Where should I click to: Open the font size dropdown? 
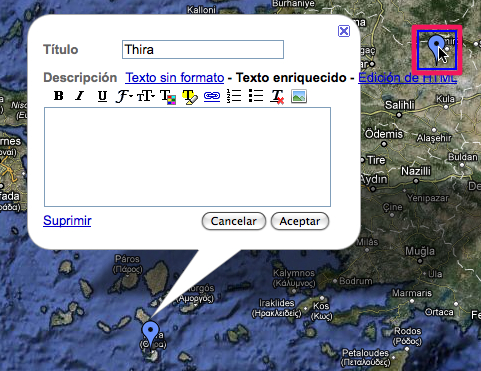pyautogui.click(x=146, y=96)
